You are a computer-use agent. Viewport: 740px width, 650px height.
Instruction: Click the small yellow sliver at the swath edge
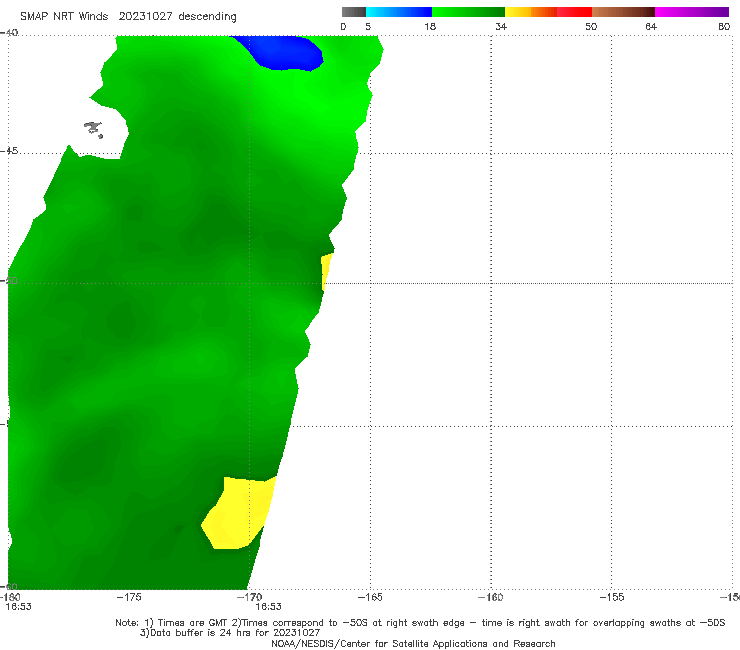click(x=326, y=271)
